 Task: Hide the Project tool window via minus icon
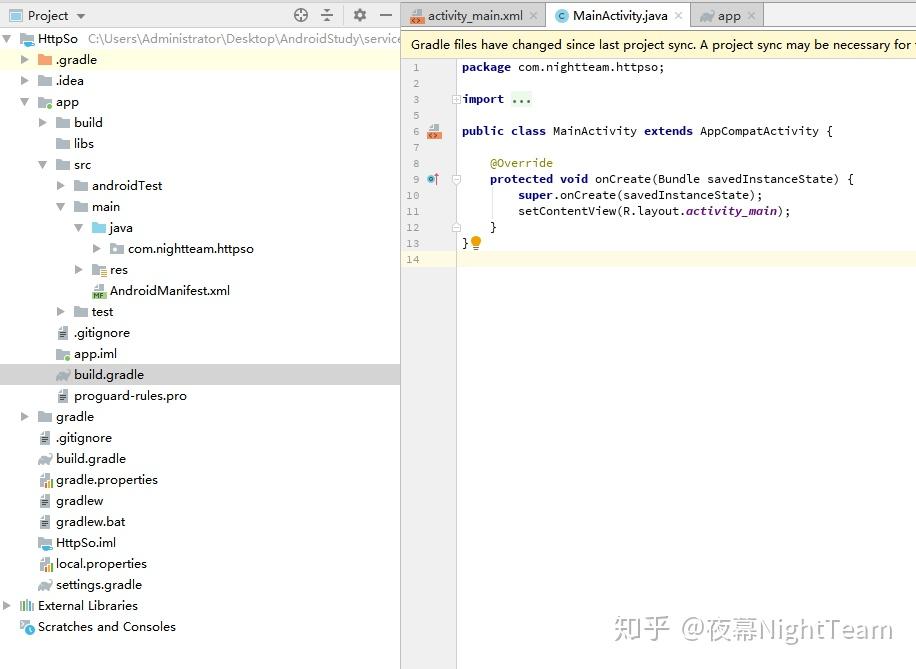tap(385, 15)
